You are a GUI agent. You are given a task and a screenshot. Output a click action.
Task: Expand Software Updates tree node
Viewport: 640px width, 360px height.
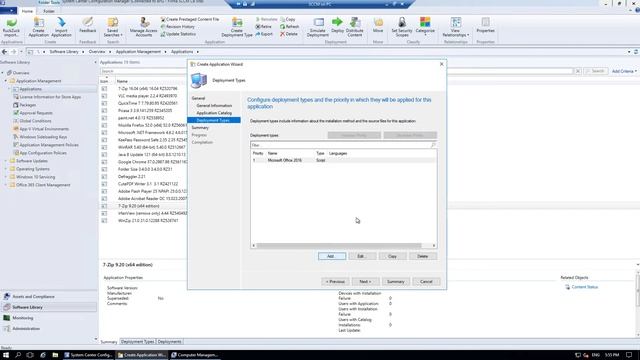(6, 161)
